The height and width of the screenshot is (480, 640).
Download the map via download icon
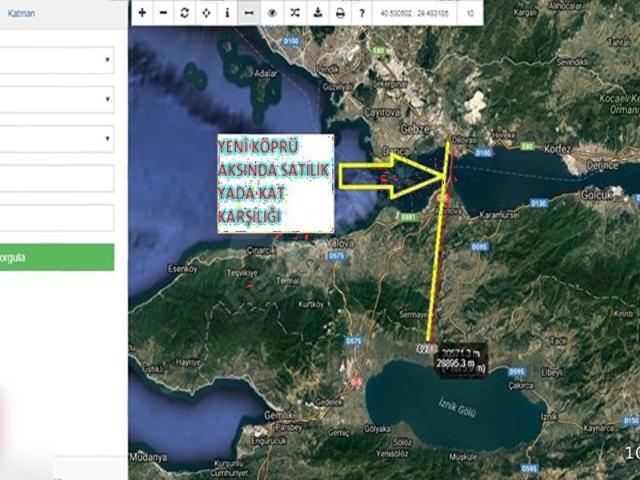click(x=317, y=13)
